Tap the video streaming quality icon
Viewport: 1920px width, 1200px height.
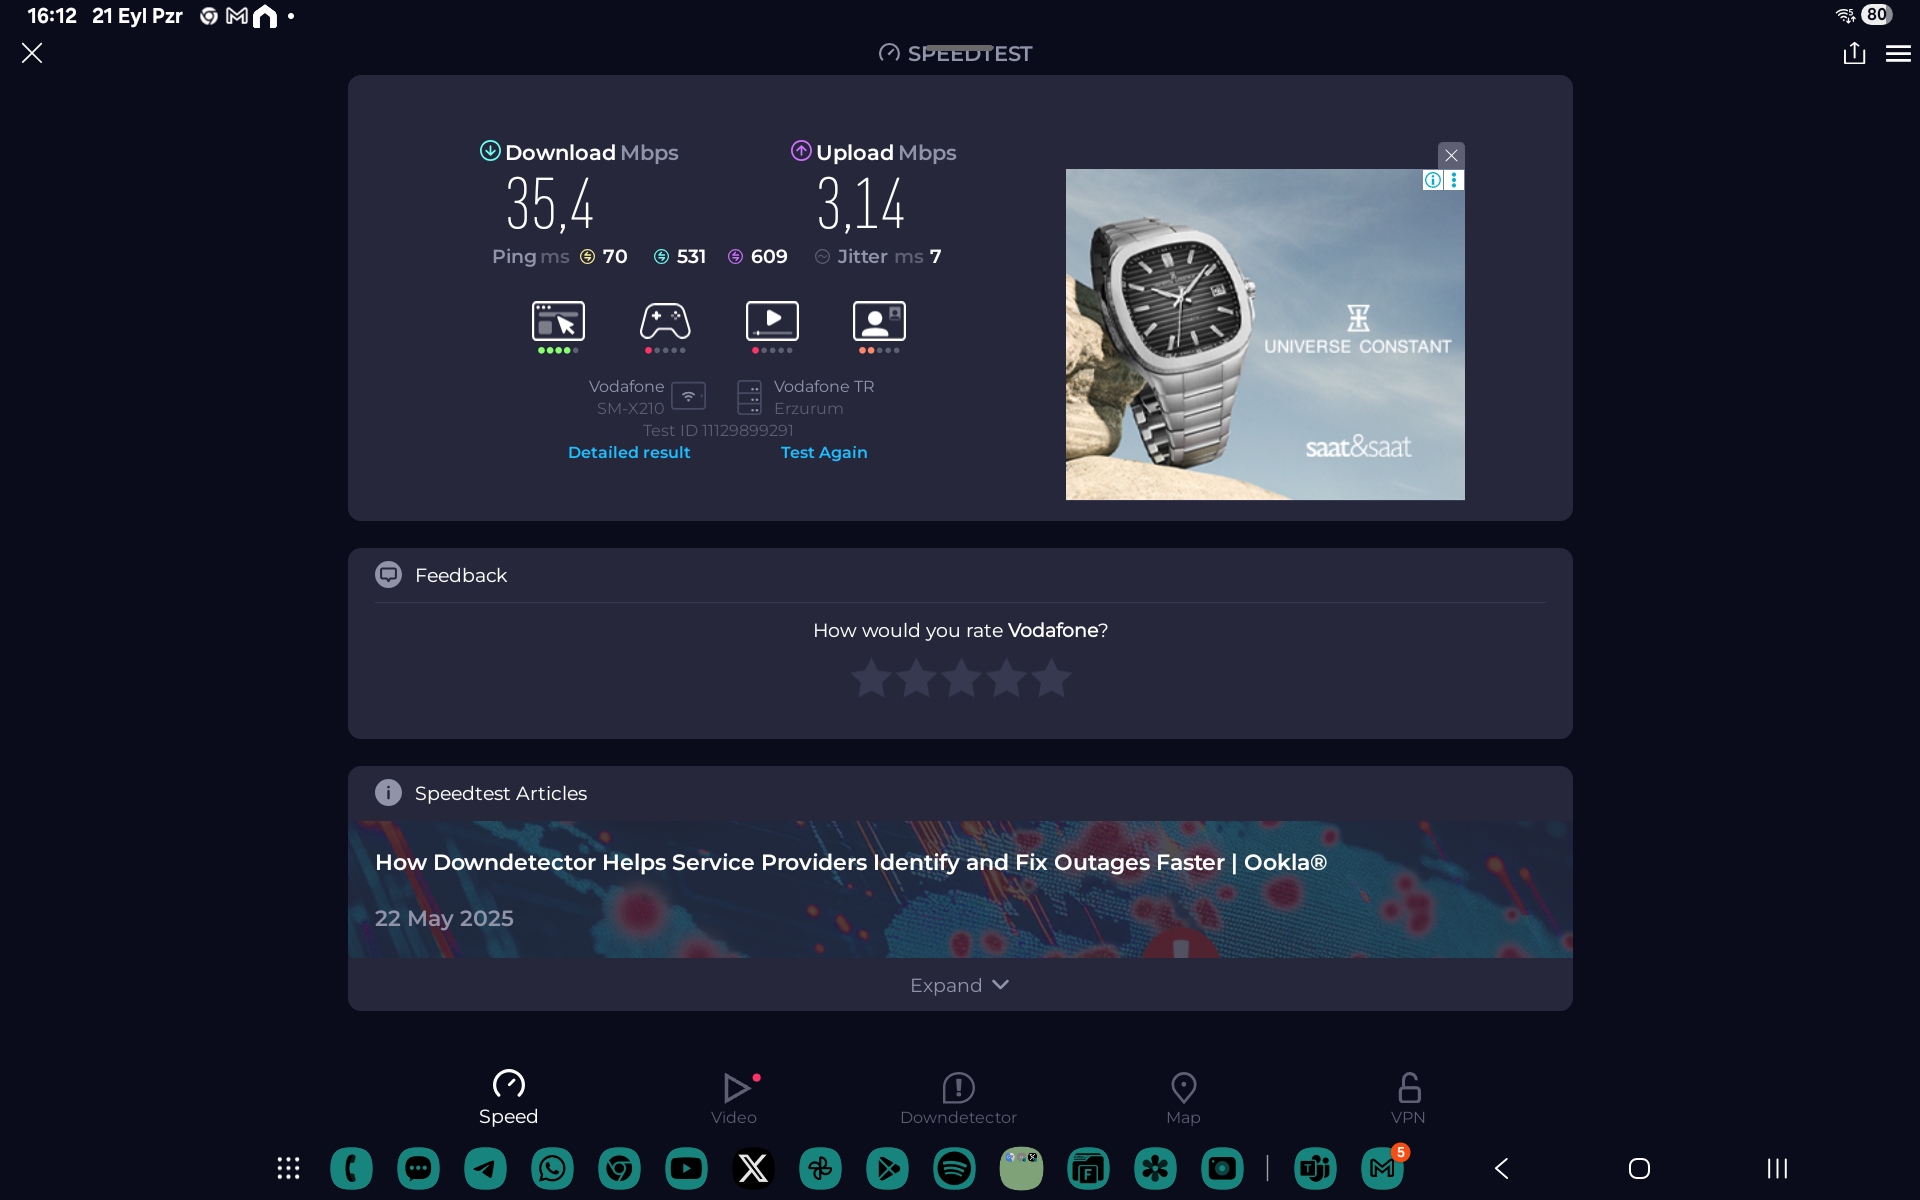[772, 322]
